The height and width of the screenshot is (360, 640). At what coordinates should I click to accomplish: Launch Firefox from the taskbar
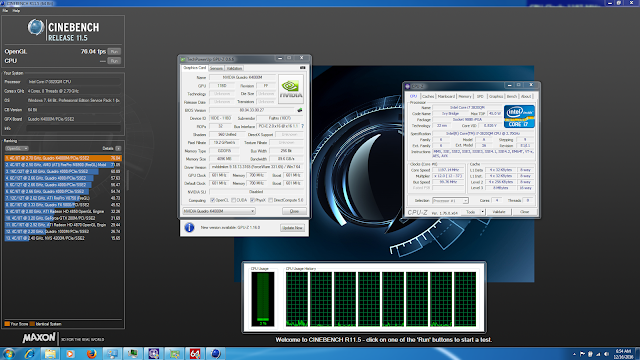click(91, 354)
